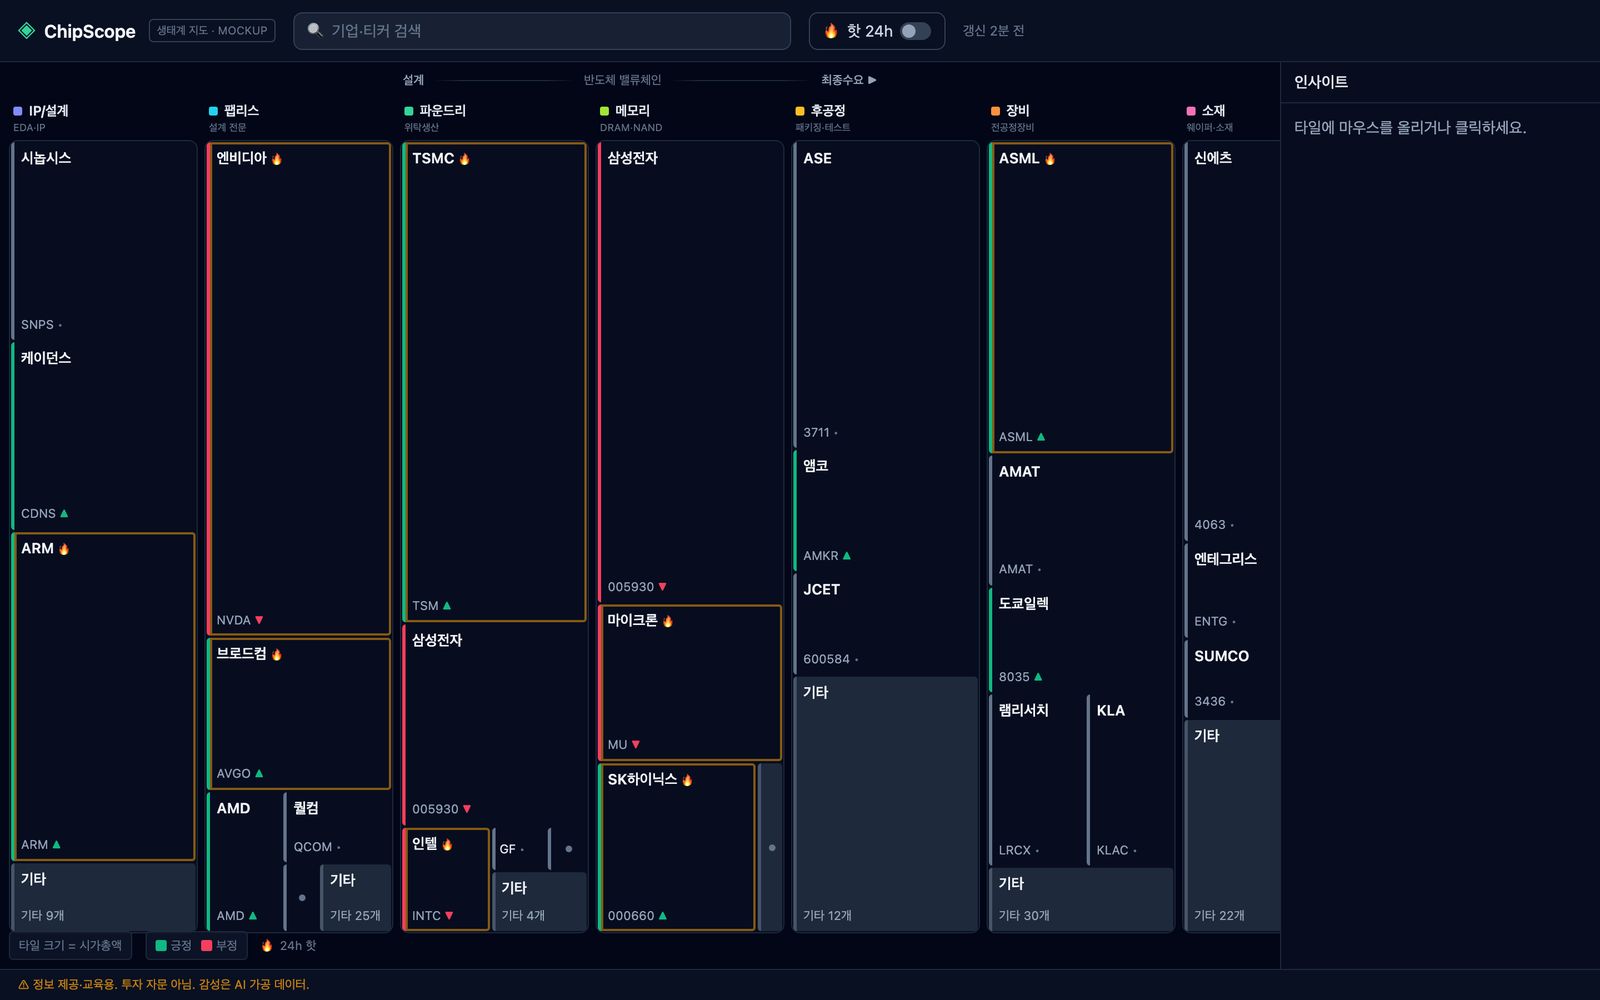Open the 기타 12개 tile
Image resolution: width=1600 pixels, height=1000 pixels.
(886, 805)
